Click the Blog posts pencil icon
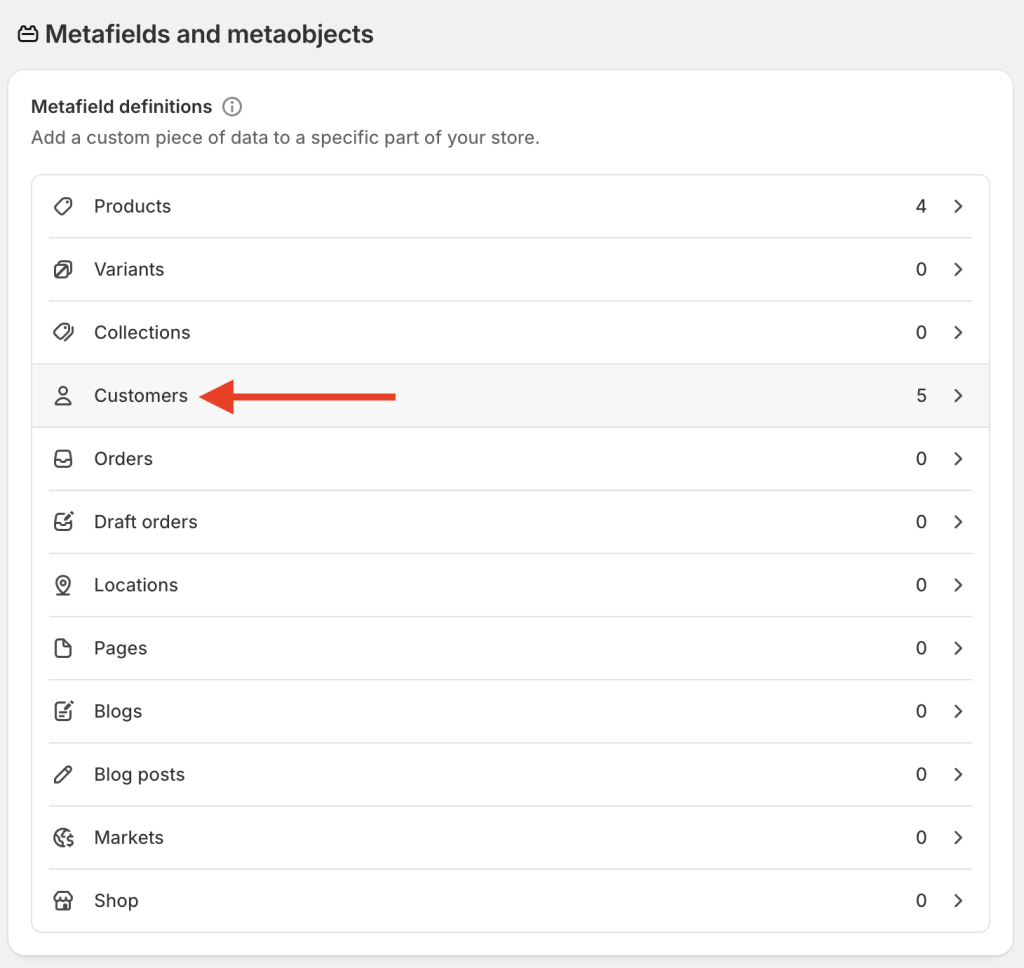The image size is (1024, 968). (63, 775)
